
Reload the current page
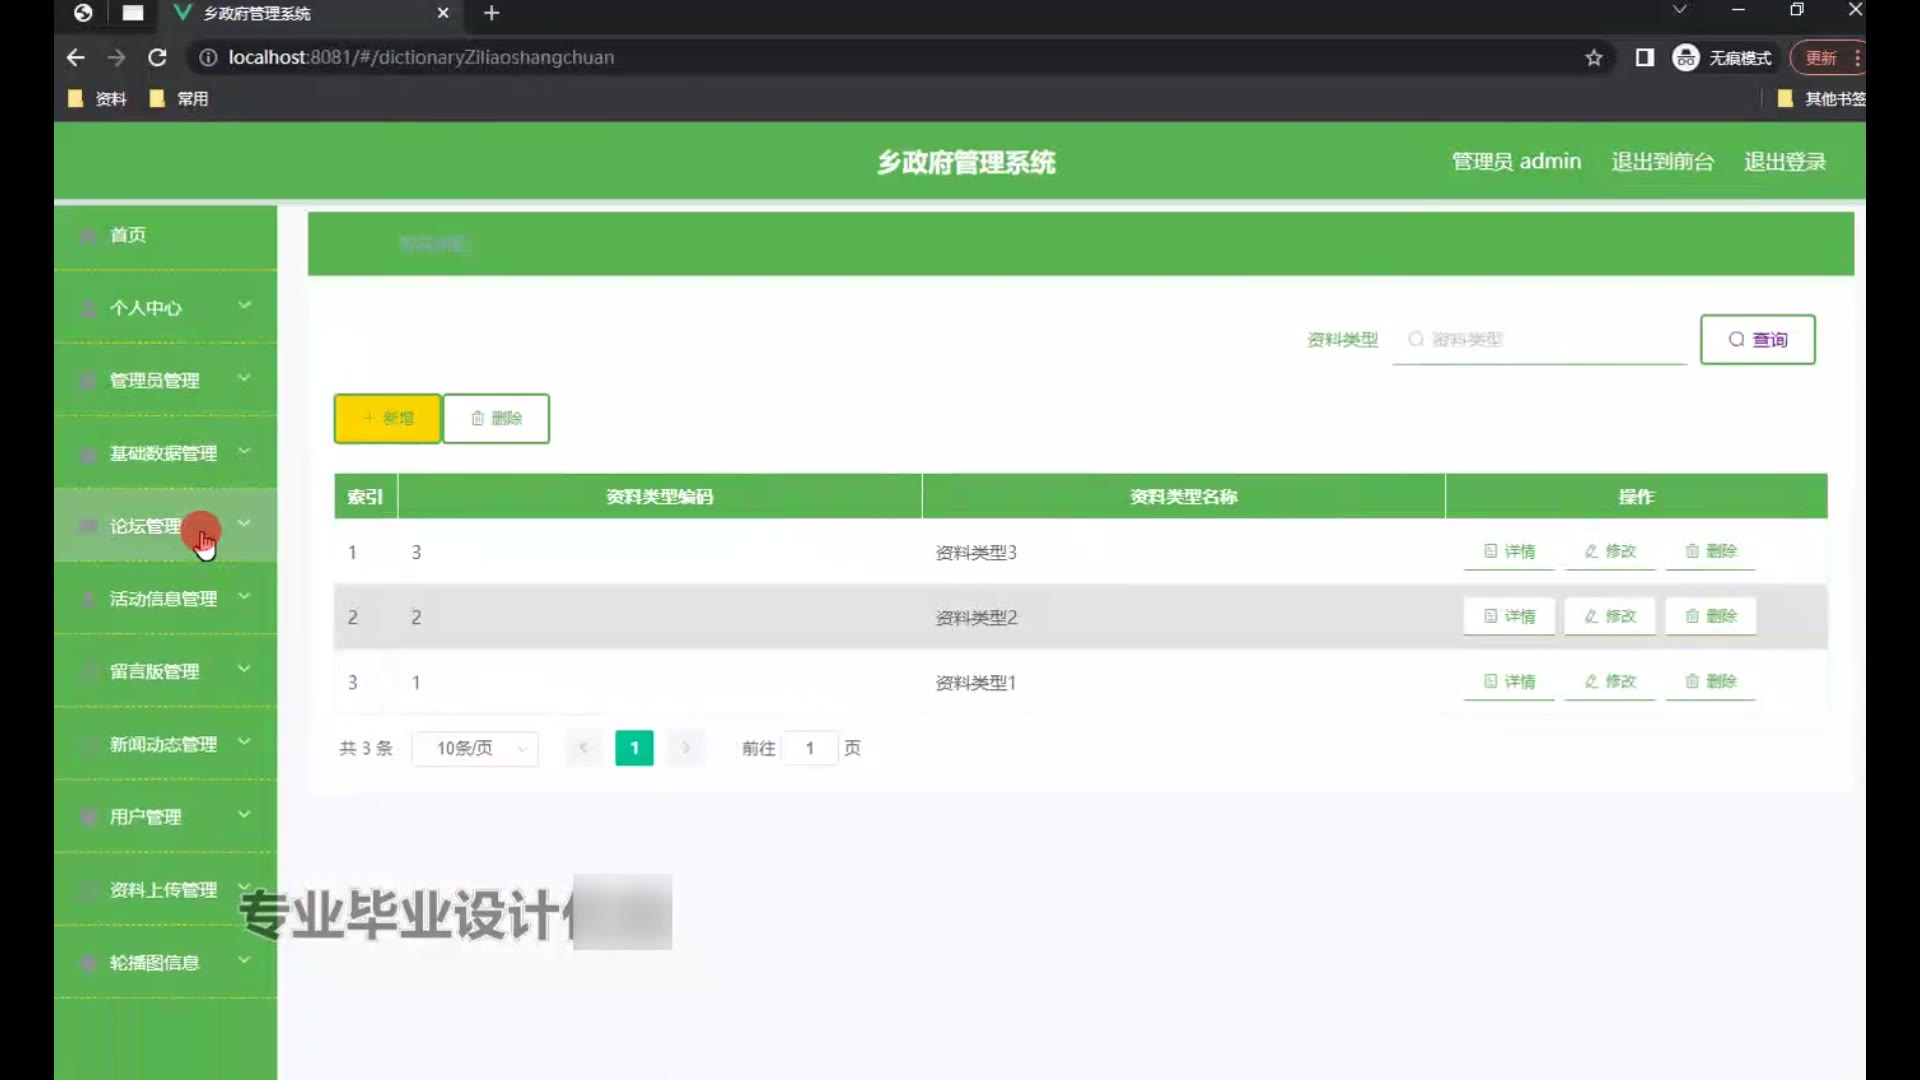point(157,57)
